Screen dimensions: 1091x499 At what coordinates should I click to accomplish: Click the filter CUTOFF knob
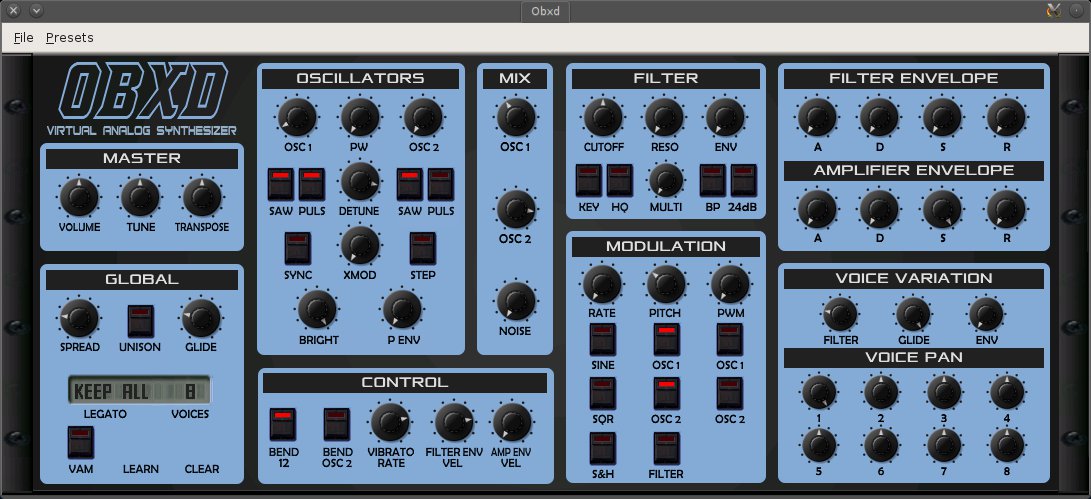pos(603,117)
